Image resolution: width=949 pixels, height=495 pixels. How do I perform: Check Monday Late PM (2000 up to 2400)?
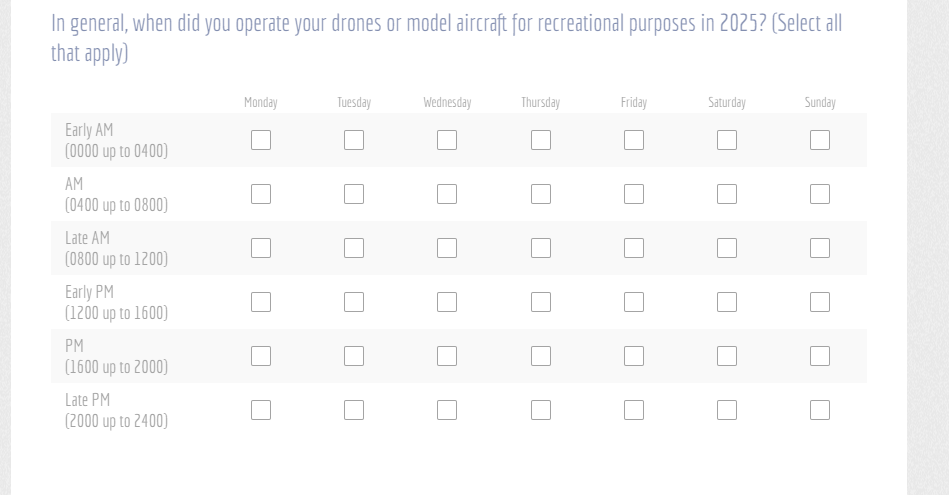click(x=261, y=410)
